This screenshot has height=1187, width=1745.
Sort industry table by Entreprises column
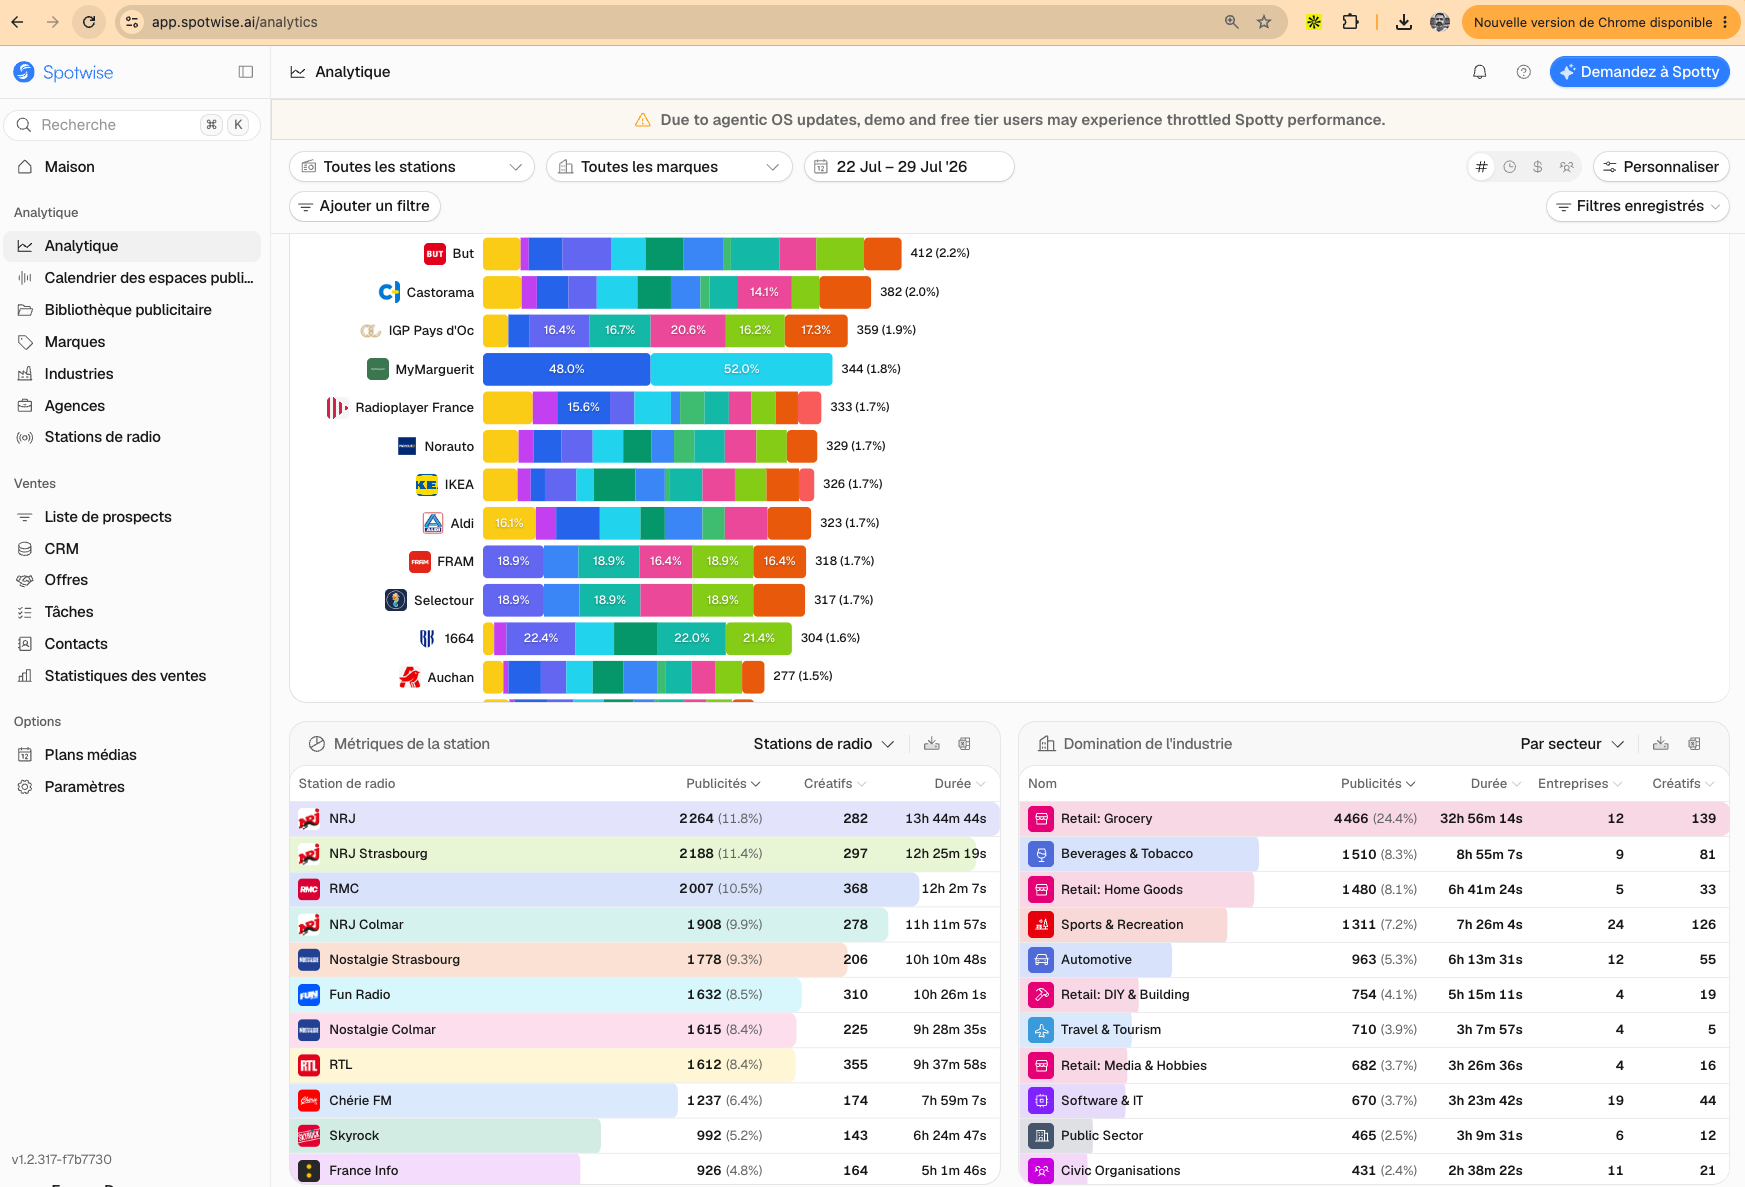click(x=1580, y=784)
